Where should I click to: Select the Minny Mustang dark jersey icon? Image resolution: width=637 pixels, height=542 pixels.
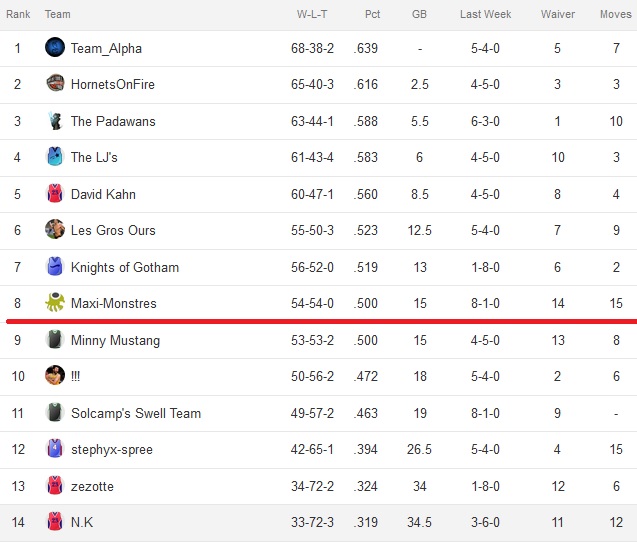pyautogui.click(x=55, y=339)
